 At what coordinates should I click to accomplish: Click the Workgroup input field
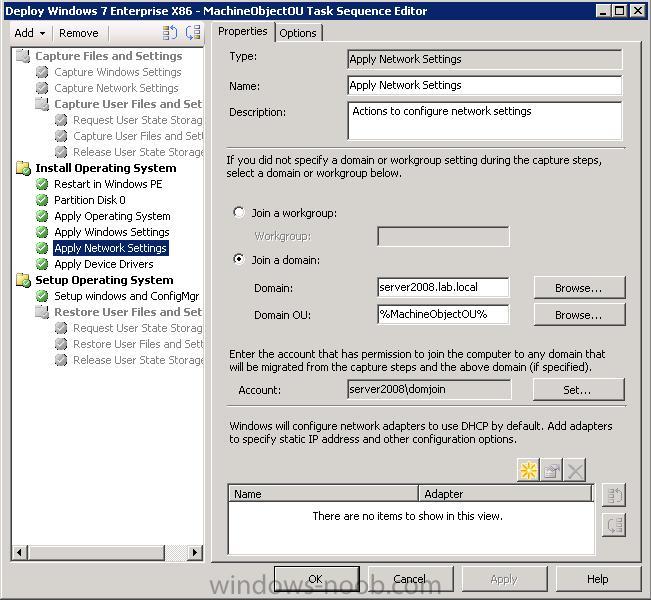point(443,236)
